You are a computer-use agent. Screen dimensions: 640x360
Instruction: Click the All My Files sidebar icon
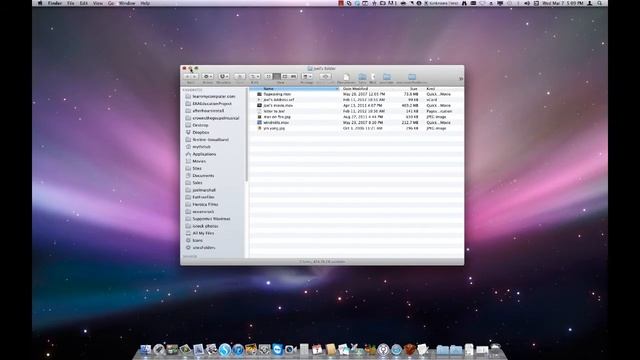[188, 233]
